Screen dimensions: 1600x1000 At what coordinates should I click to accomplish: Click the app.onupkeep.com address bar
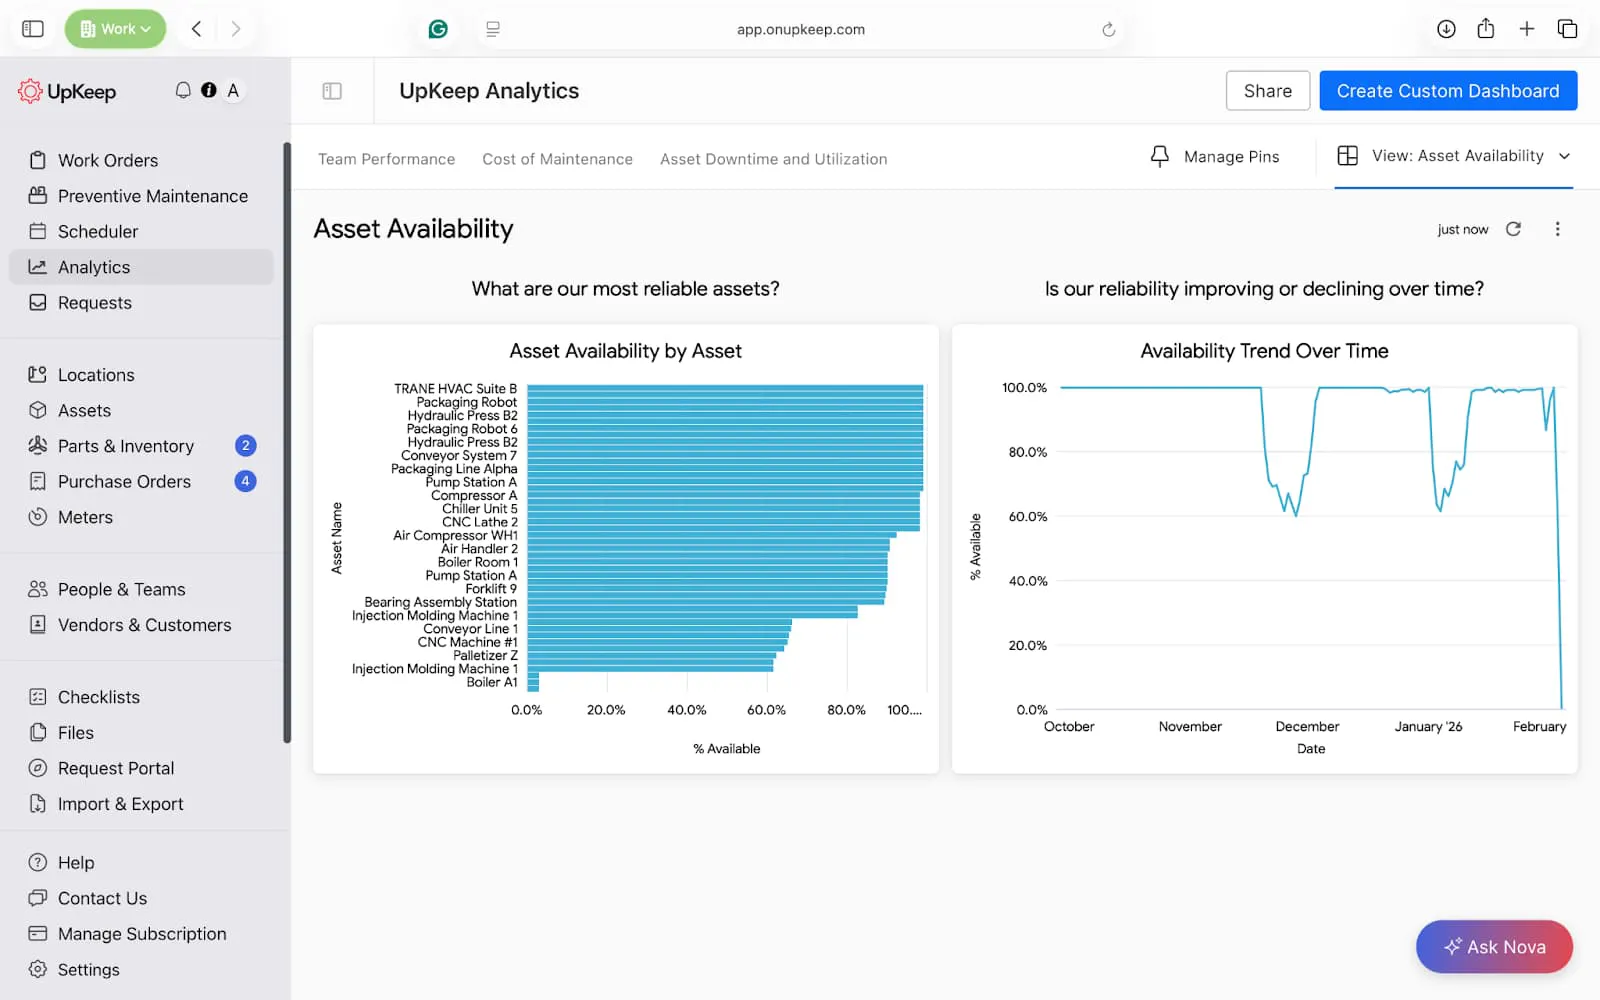click(800, 29)
